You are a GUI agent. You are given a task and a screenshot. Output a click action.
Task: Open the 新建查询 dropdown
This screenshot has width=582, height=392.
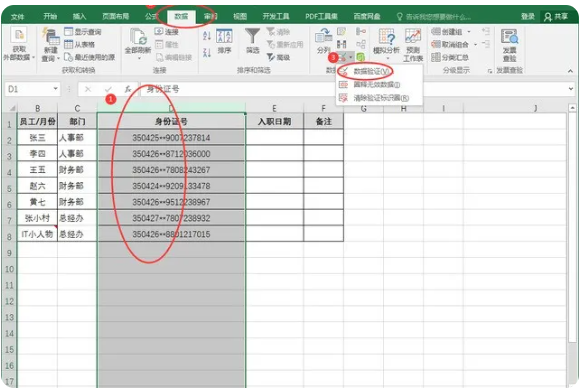tap(50, 45)
